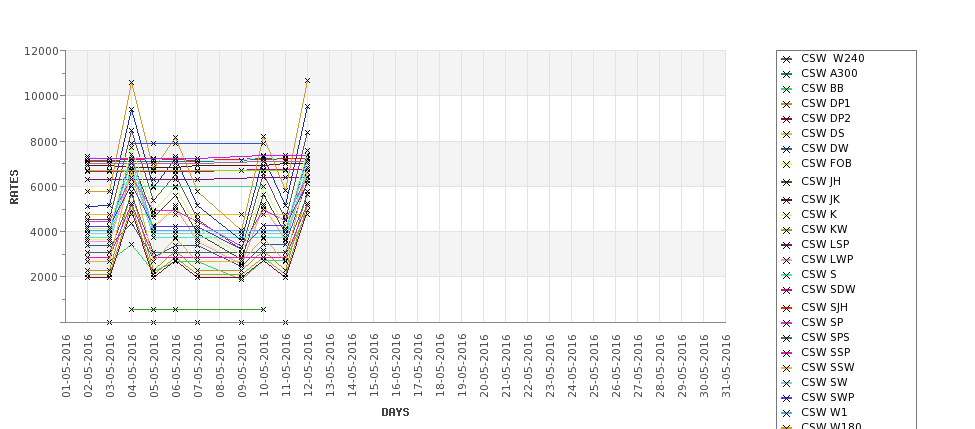This screenshot has height=429, width=975.
Task: Select CSW KW in the legend
Action: pyautogui.click(x=824, y=229)
